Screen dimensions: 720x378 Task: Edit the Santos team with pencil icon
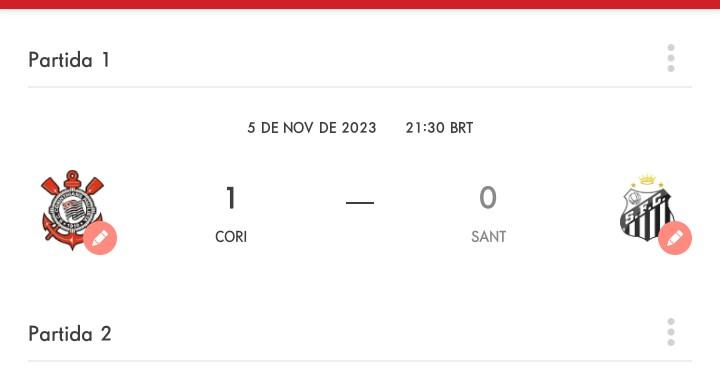(x=675, y=238)
